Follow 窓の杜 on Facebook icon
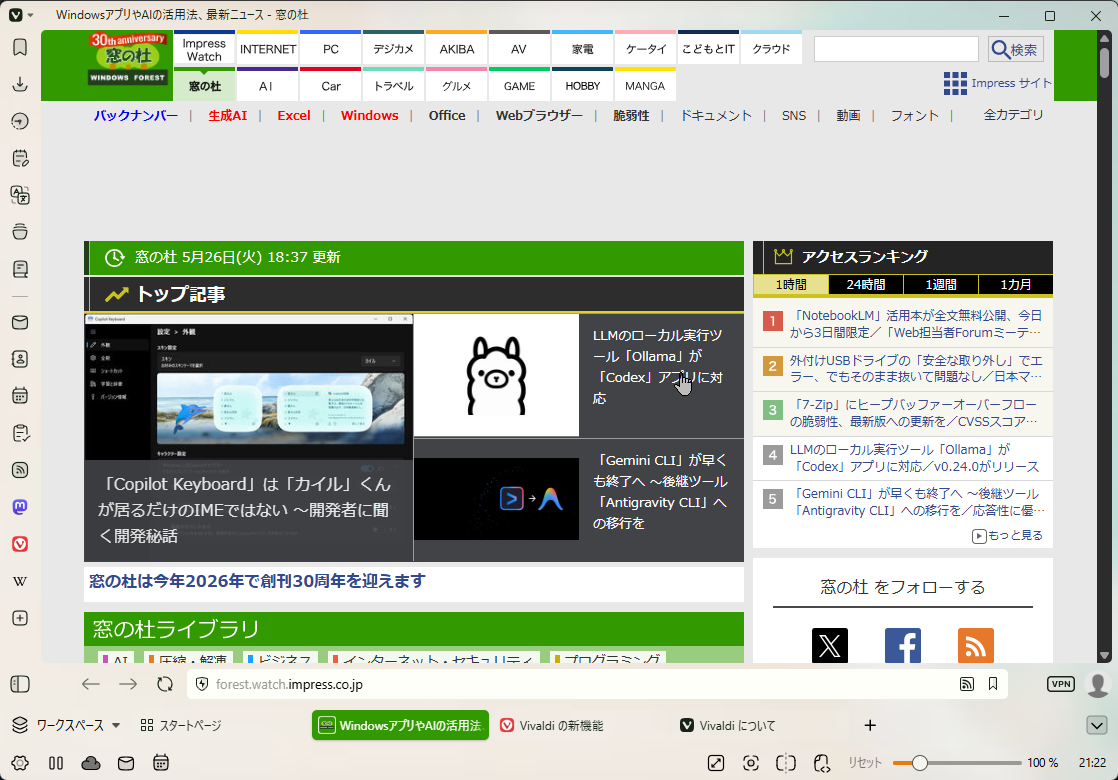 pyautogui.click(x=903, y=646)
